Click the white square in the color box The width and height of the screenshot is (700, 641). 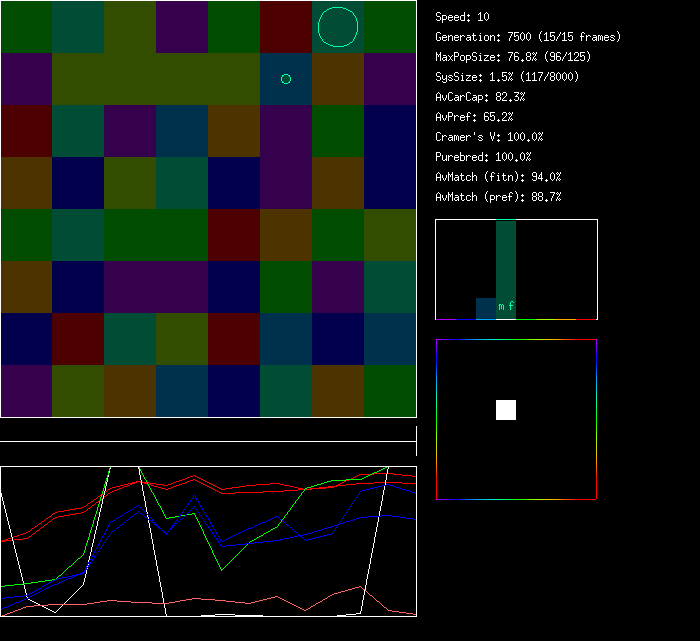coord(506,410)
